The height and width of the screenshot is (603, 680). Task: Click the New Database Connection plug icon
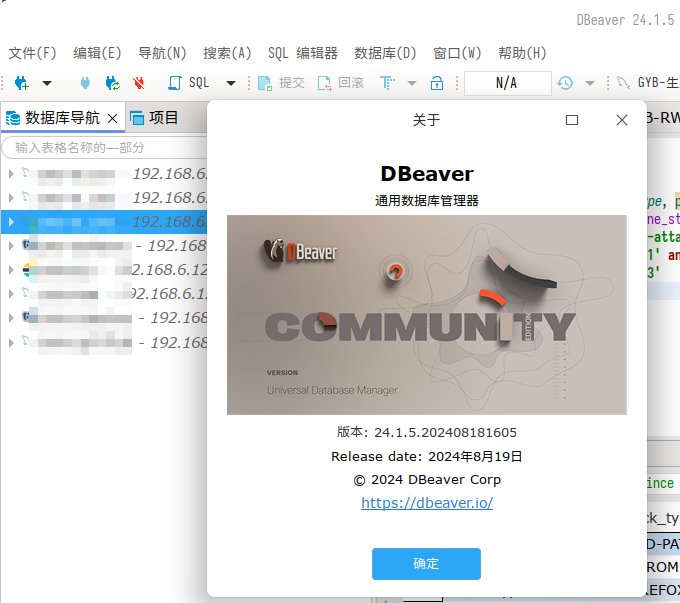22,83
